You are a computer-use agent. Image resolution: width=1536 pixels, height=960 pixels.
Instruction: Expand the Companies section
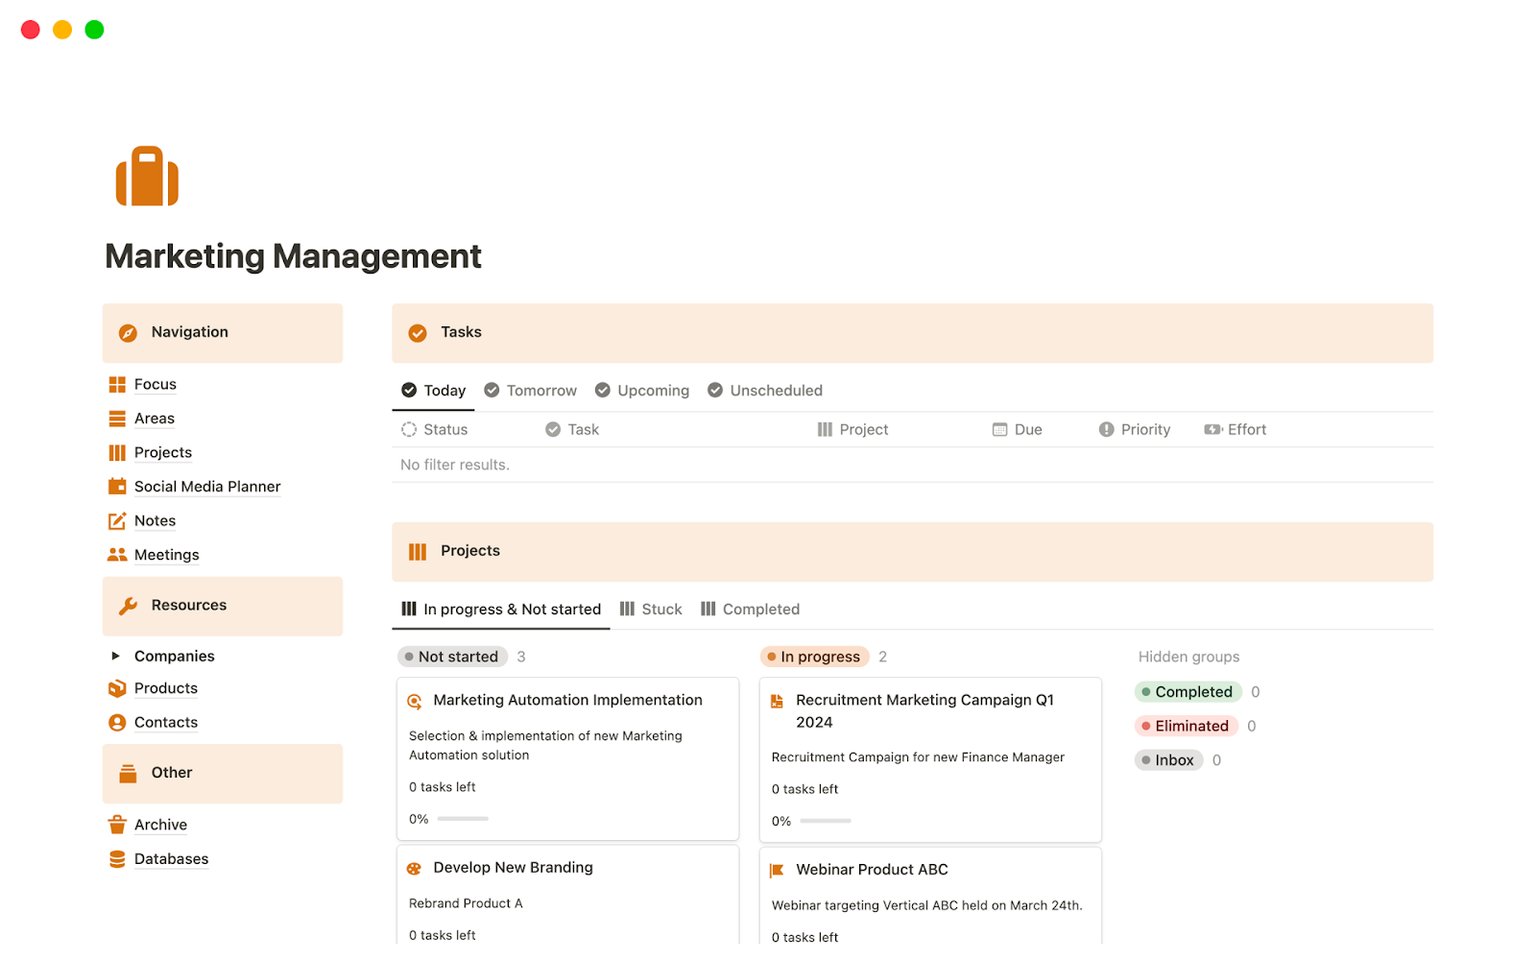[x=113, y=656]
